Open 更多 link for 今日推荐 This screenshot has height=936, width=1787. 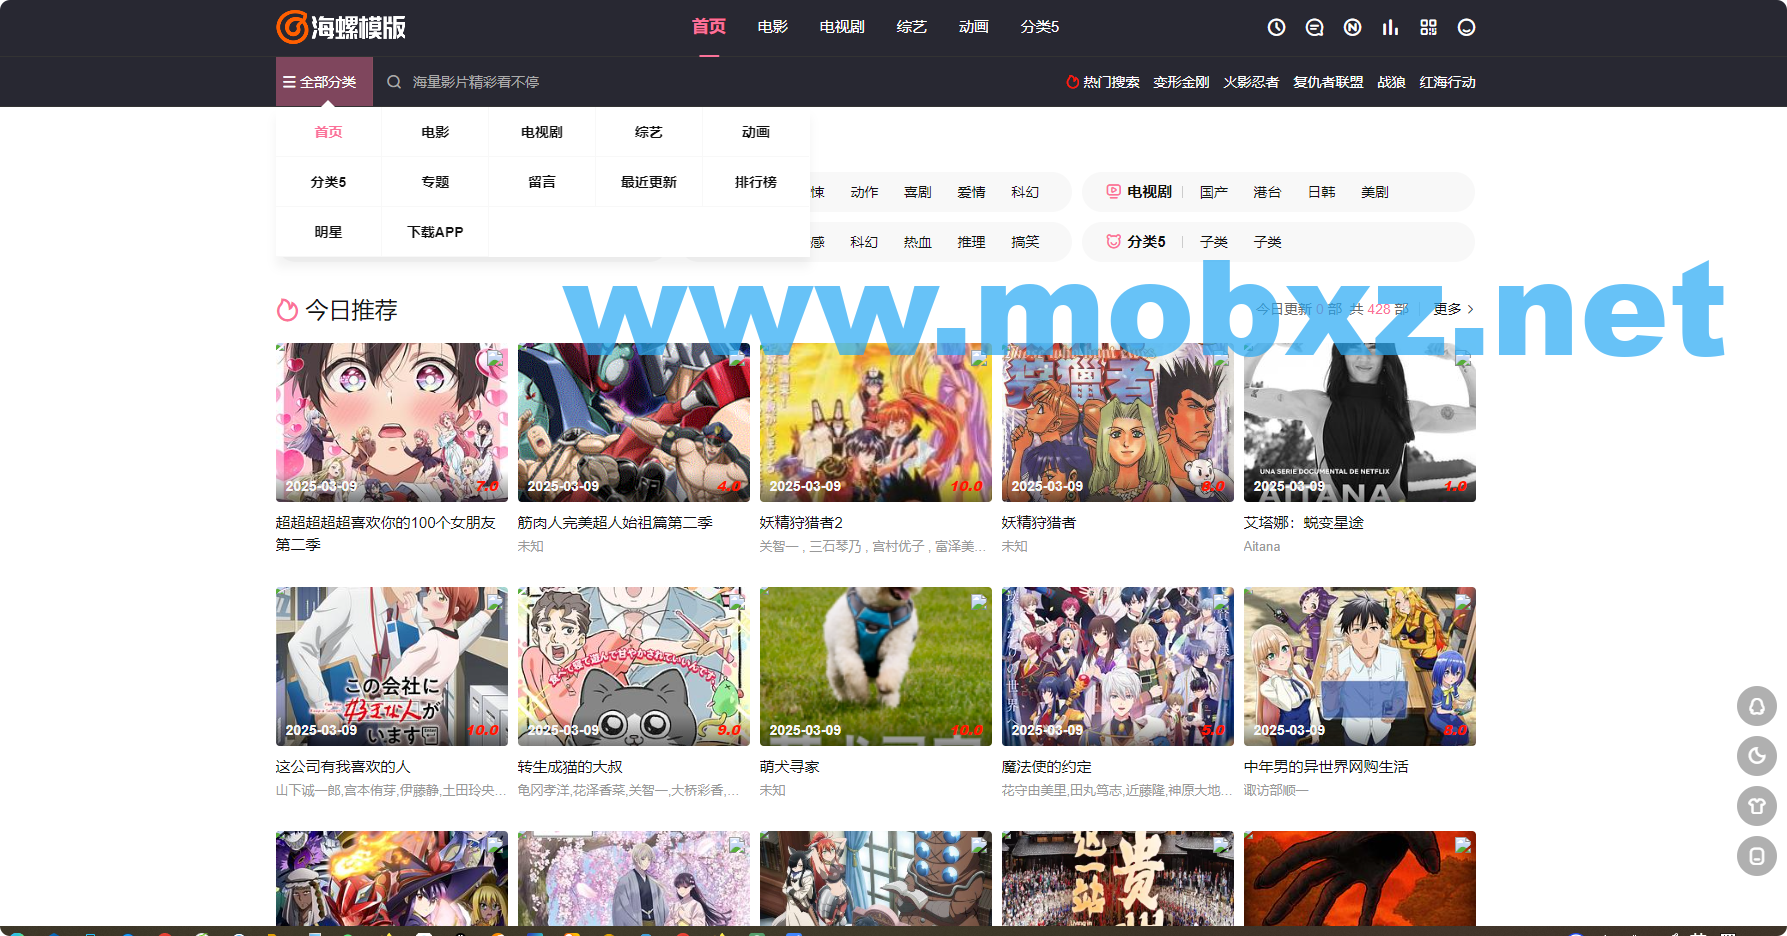click(1453, 309)
